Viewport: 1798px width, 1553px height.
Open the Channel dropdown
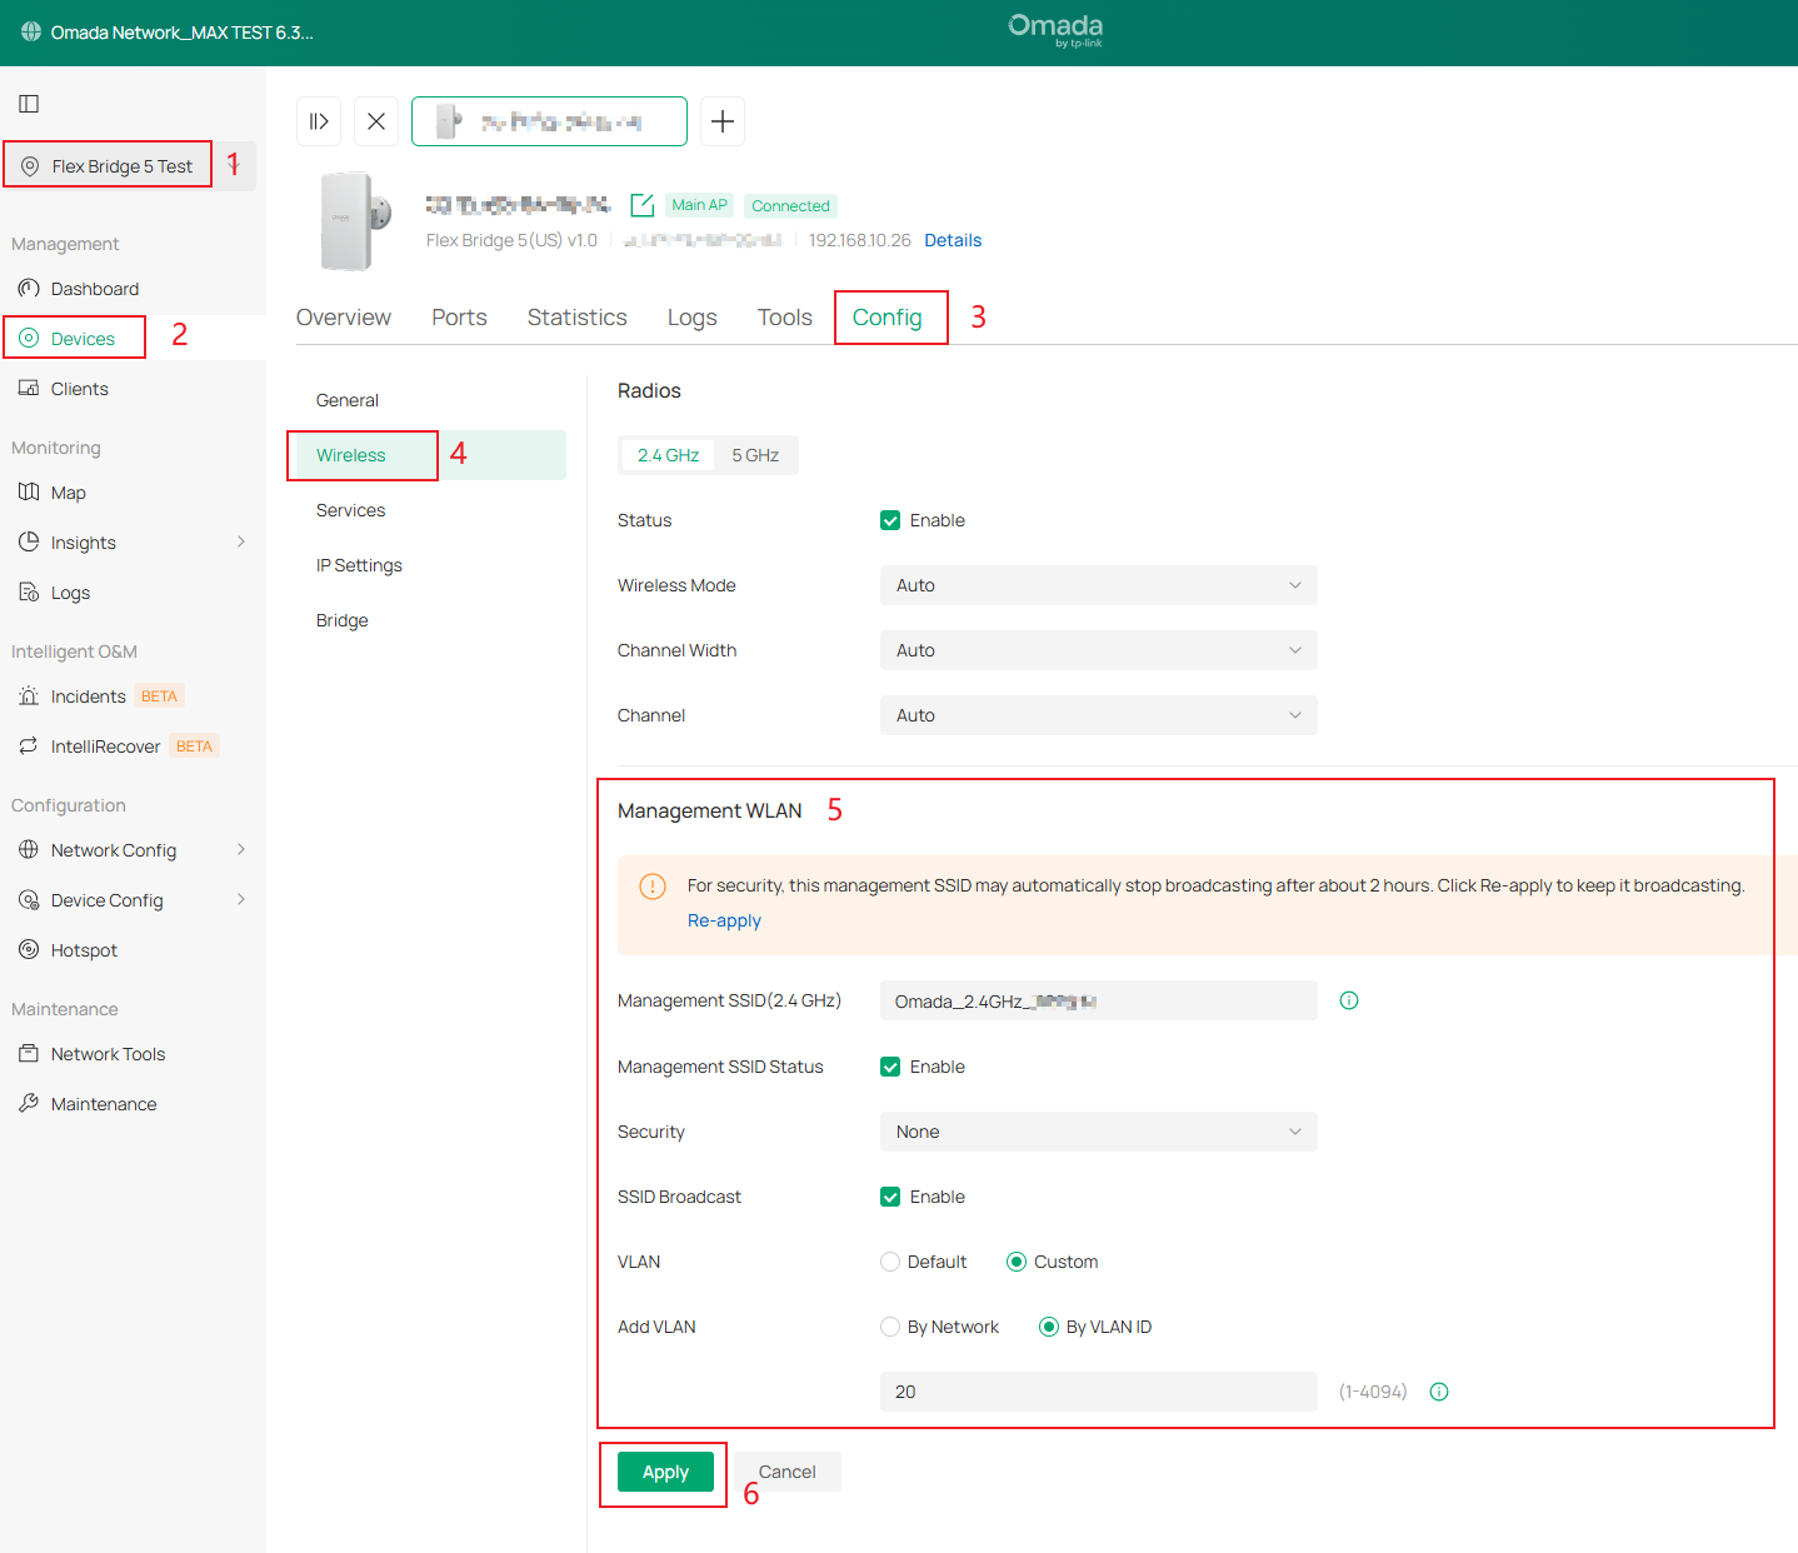coord(1098,715)
